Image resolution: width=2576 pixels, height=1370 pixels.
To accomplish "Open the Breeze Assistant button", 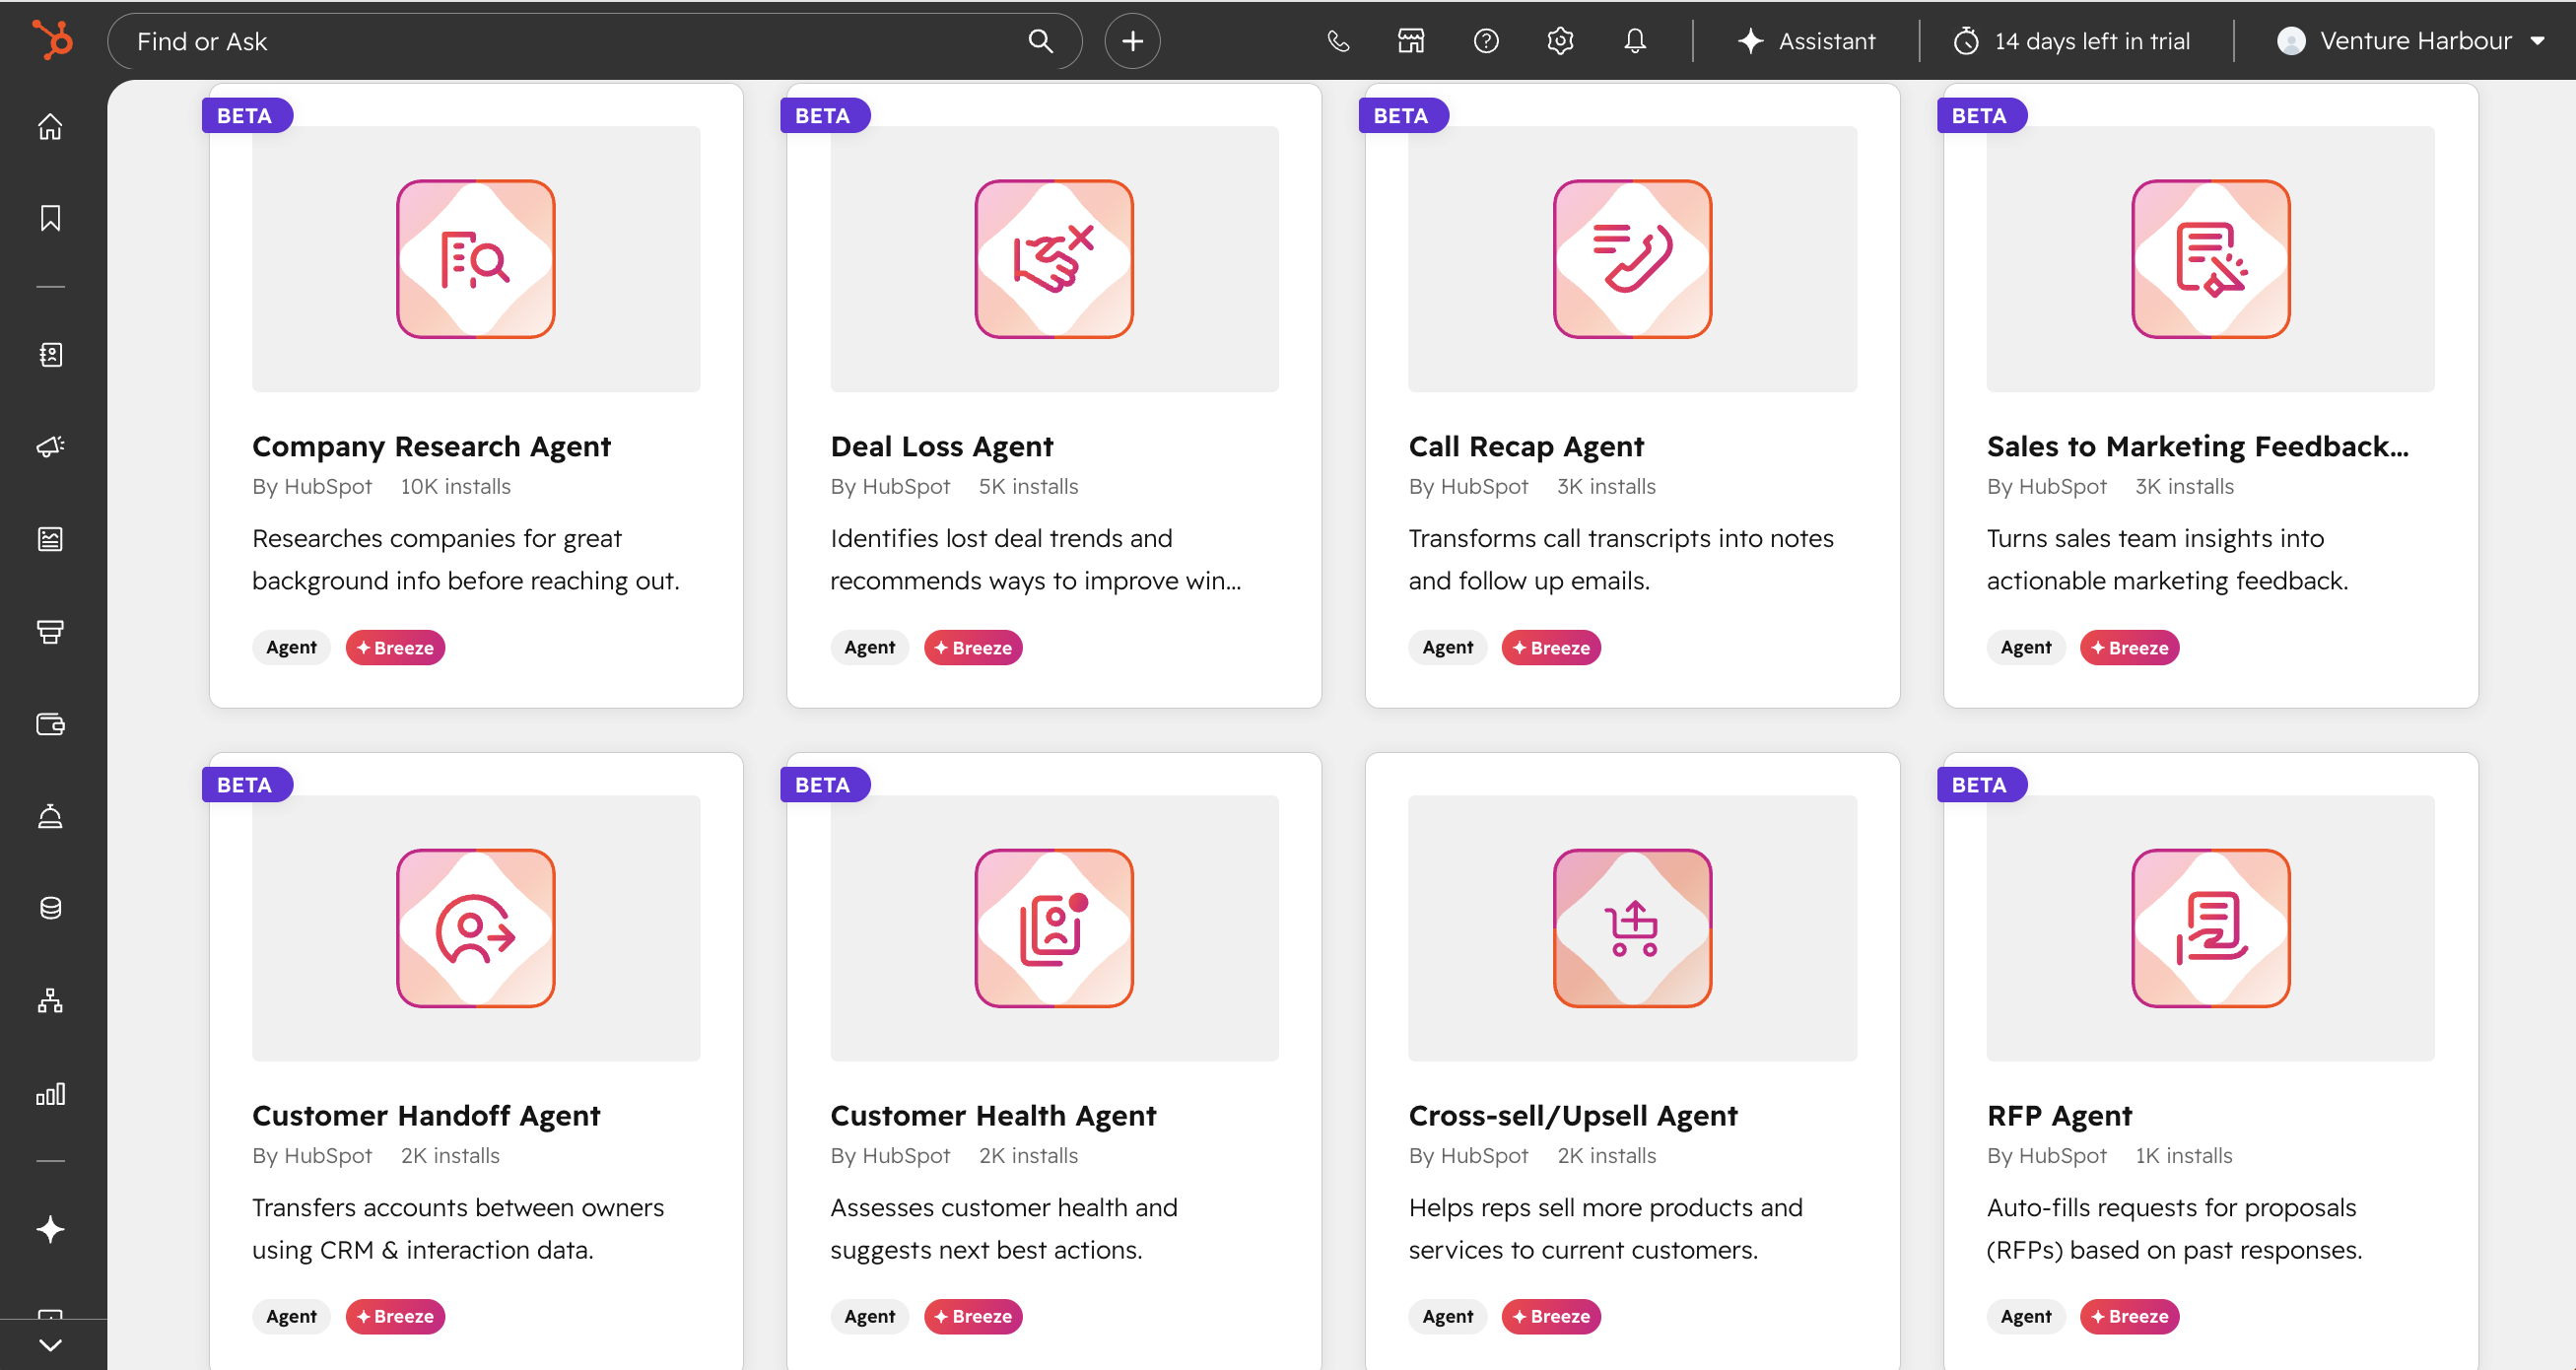I will tap(1806, 41).
